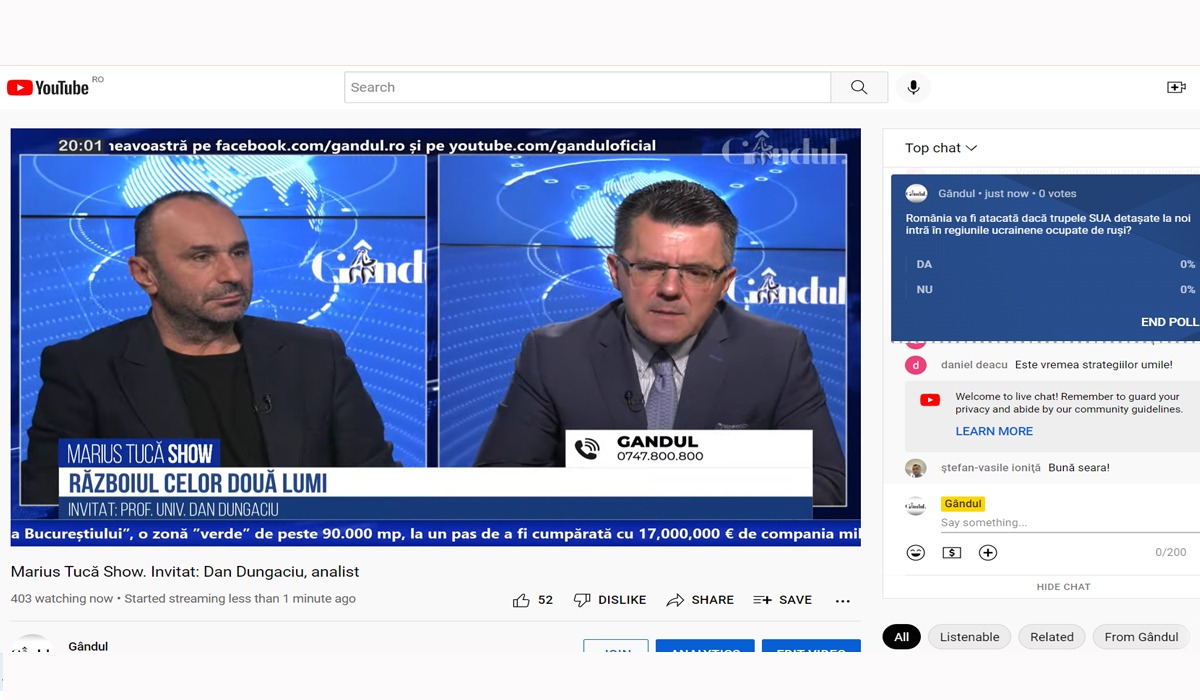Click the video player frame
Viewport: 1200px width, 700px height.
pyautogui.click(x=436, y=337)
